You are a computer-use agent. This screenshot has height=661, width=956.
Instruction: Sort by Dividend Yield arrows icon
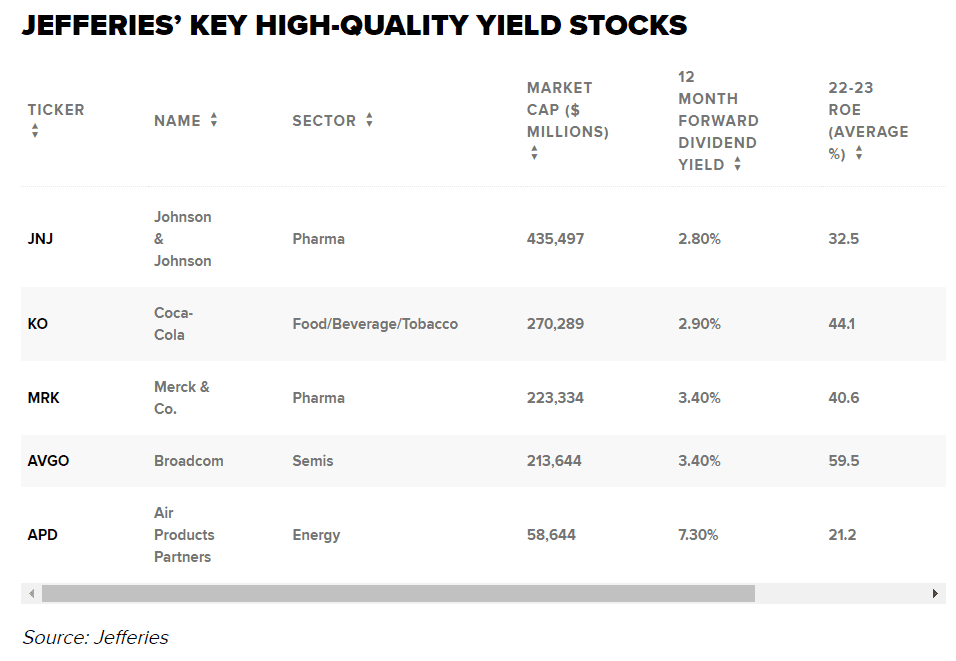(737, 163)
